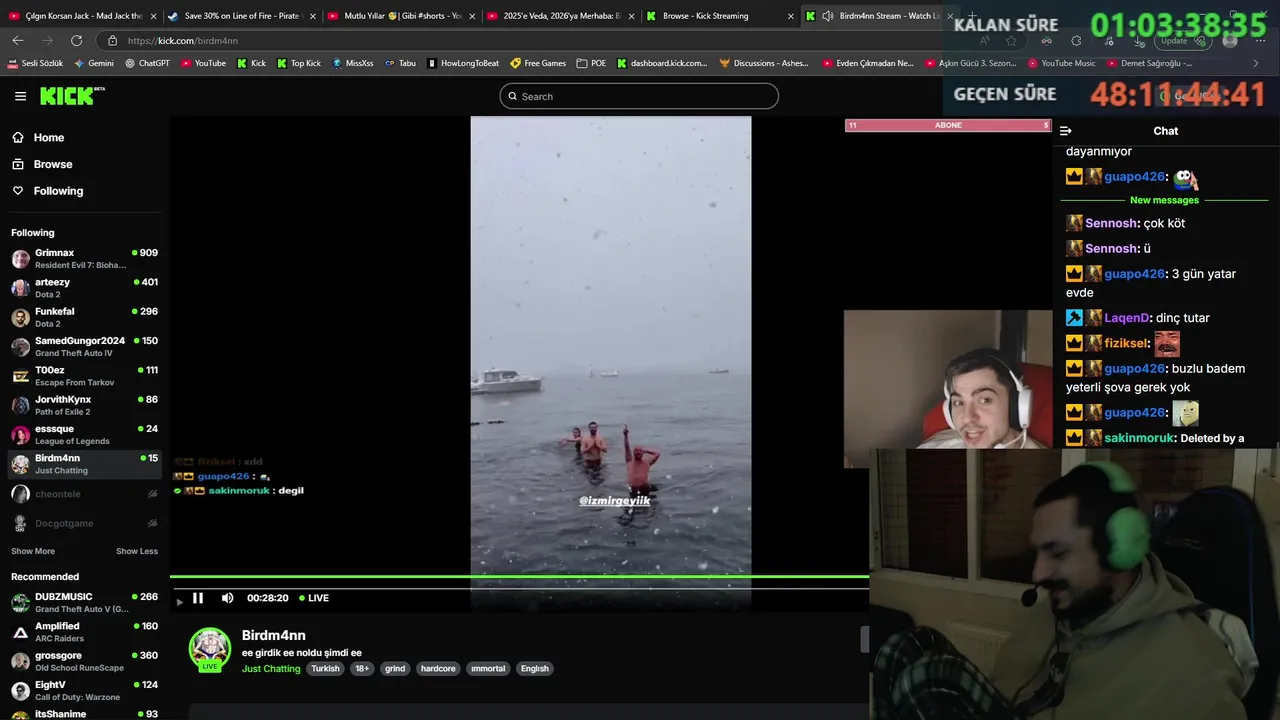Select the English tag
The width and height of the screenshot is (1280, 720).
[535, 669]
